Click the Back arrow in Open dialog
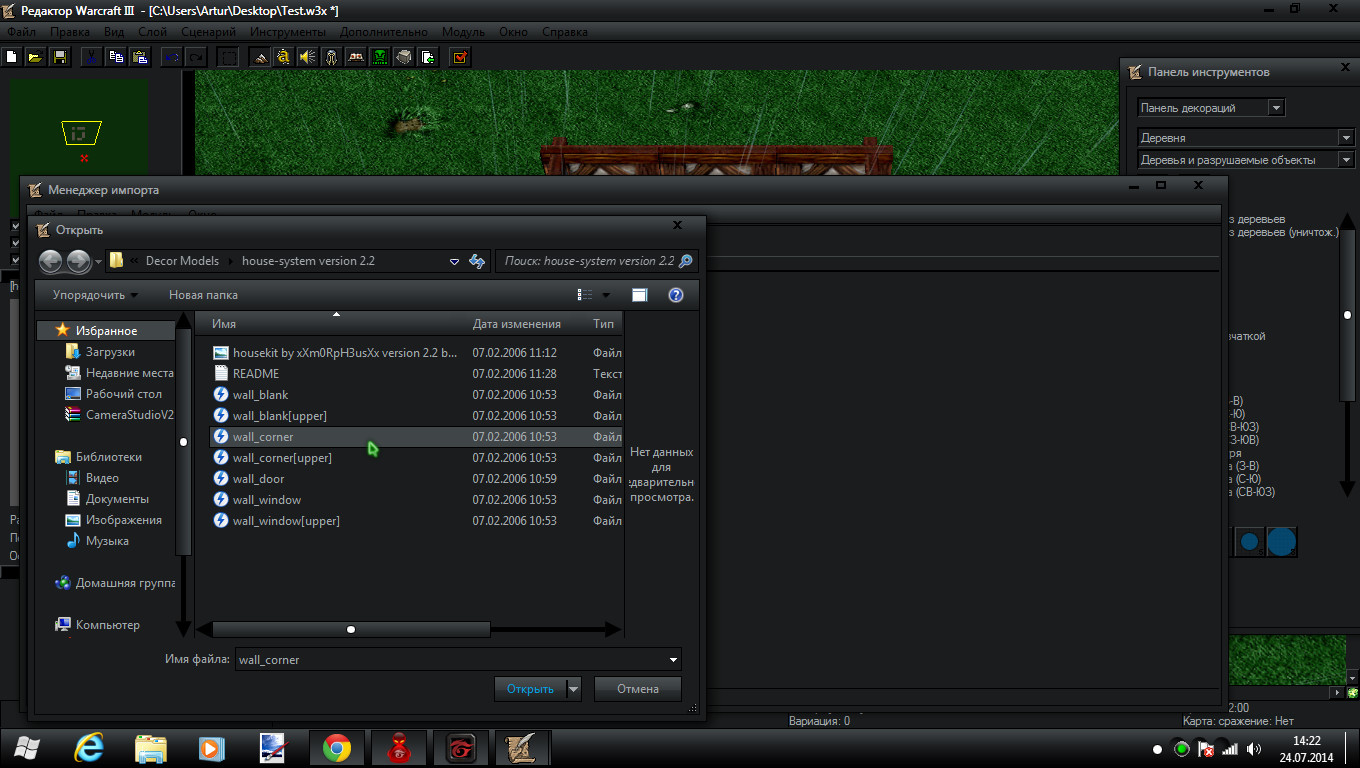The height and width of the screenshot is (768, 1360). pos(51,262)
